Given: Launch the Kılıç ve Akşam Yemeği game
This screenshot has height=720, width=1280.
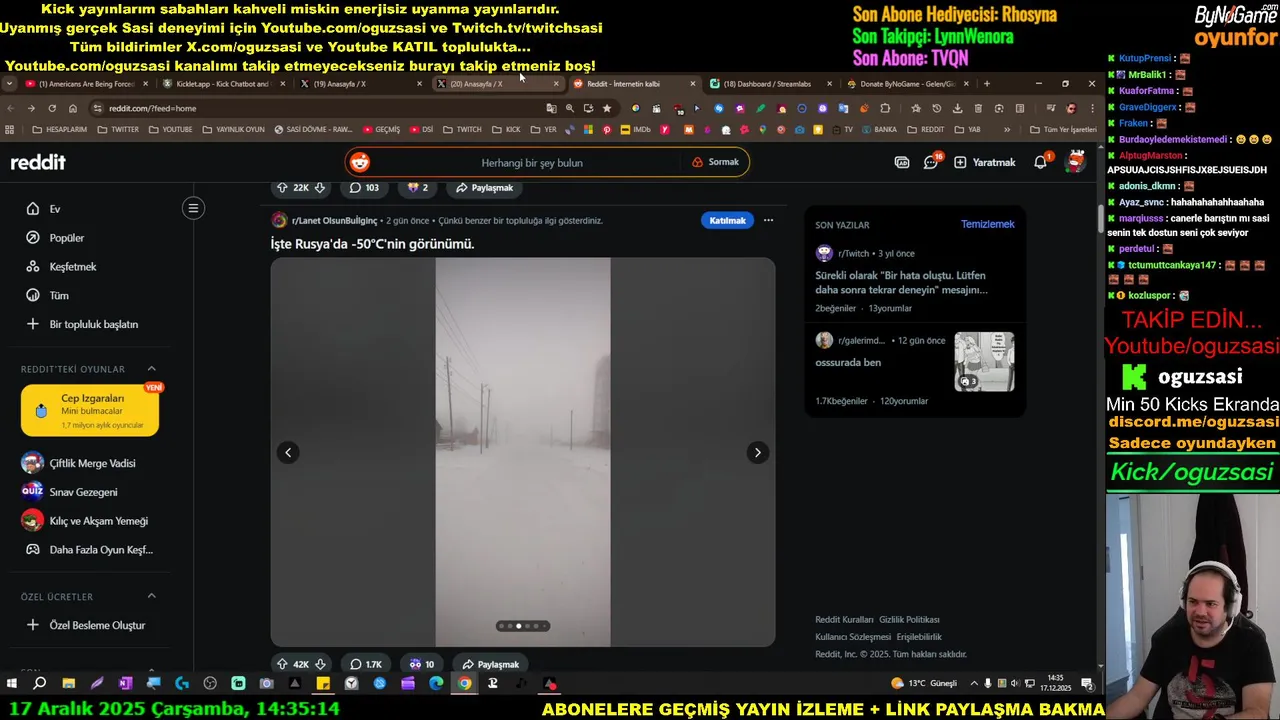Looking at the screenshot, I should coord(98,521).
